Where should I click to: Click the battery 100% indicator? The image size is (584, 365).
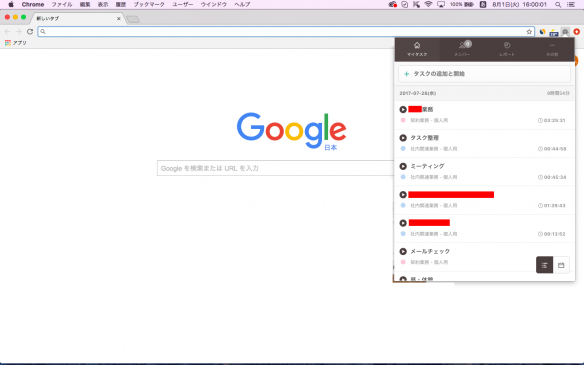tap(462, 4)
